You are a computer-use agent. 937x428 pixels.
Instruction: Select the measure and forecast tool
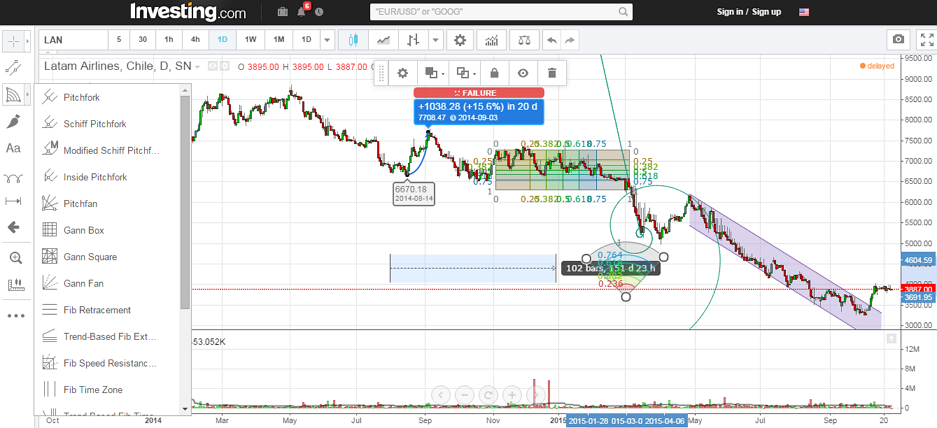pos(13,201)
